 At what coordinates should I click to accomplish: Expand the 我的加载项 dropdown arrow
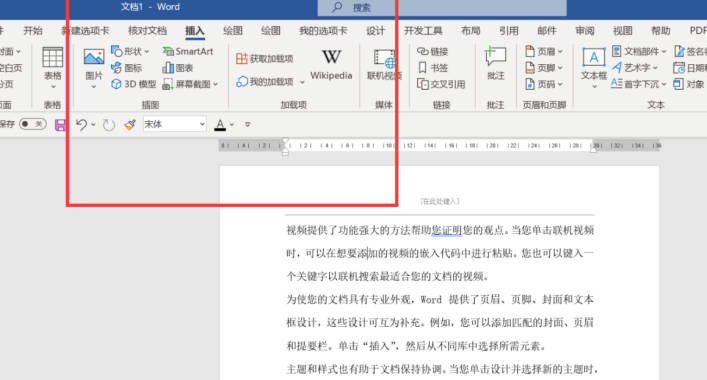(x=302, y=82)
